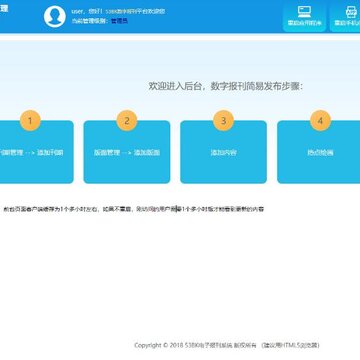The height and width of the screenshot is (360, 360).
Task: Click the Copyright © 2018 footer text
Action: click(x=227, y=345)
